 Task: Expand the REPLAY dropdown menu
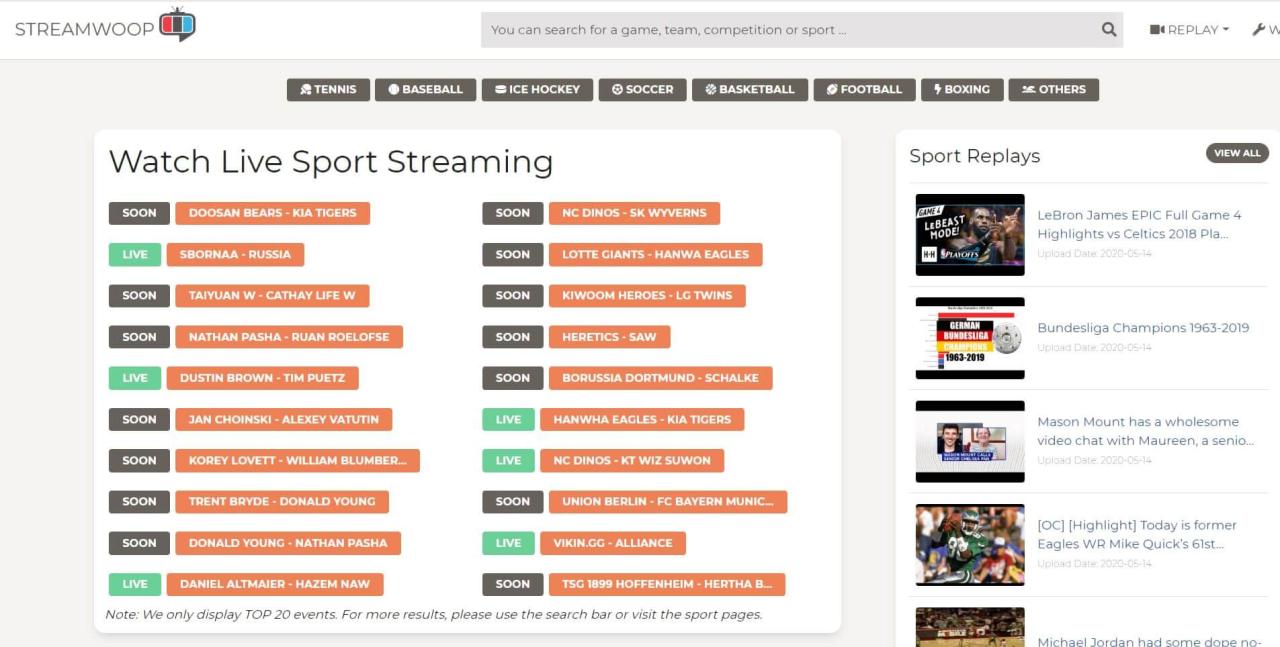[1190, 29]
